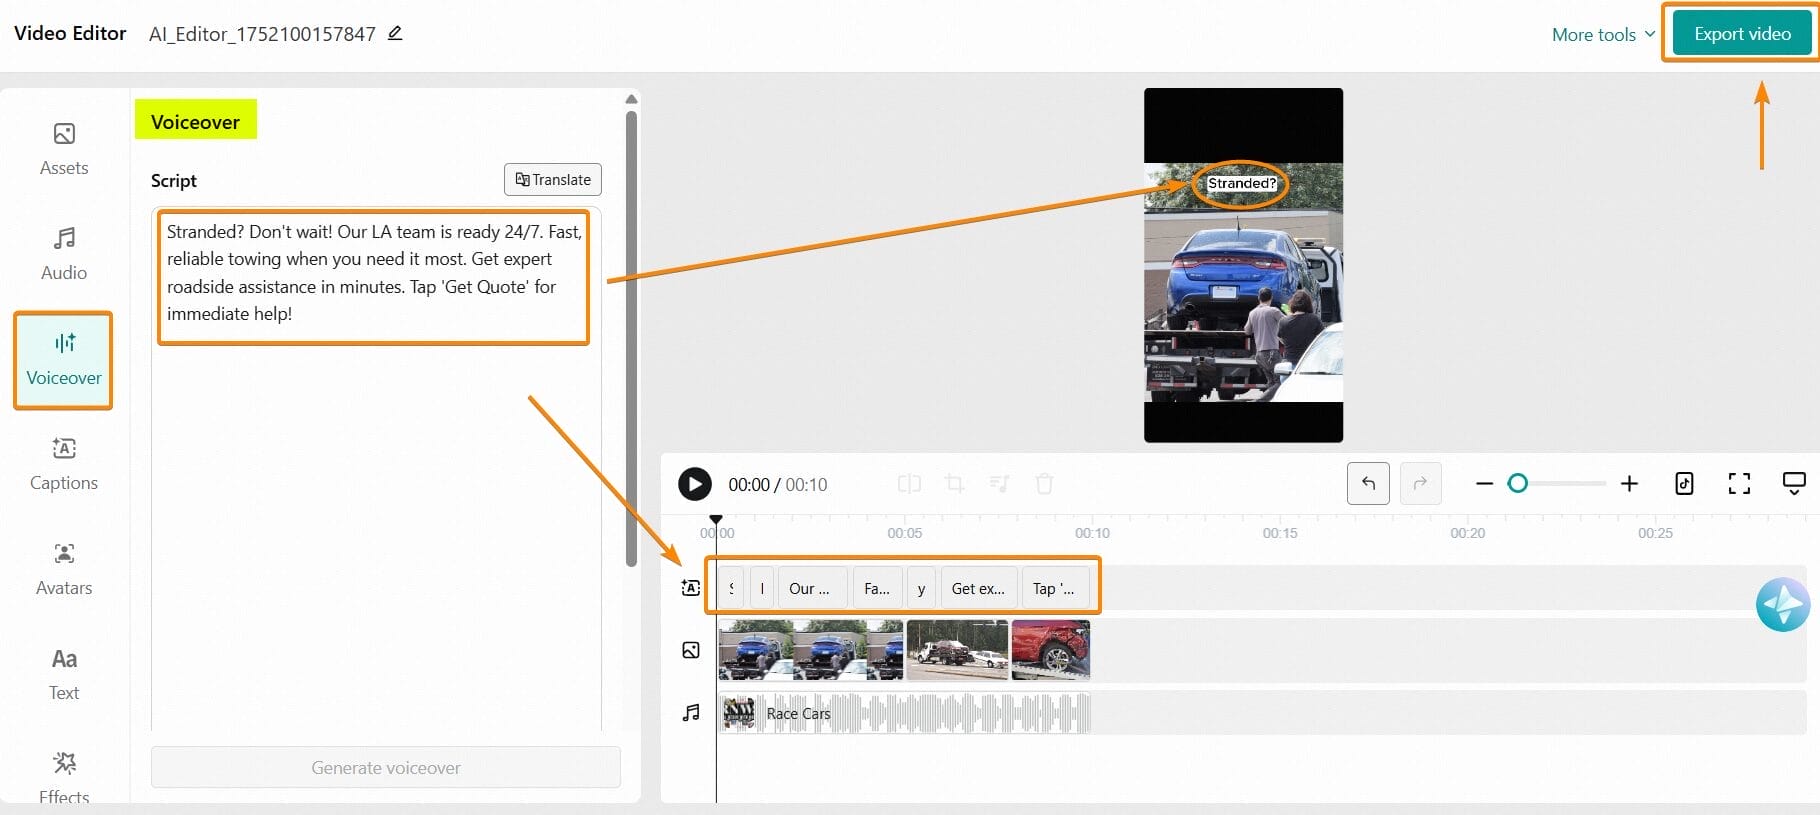Click the timeline zoom slider handle
1820x815 pixels.
point(1517,484)
